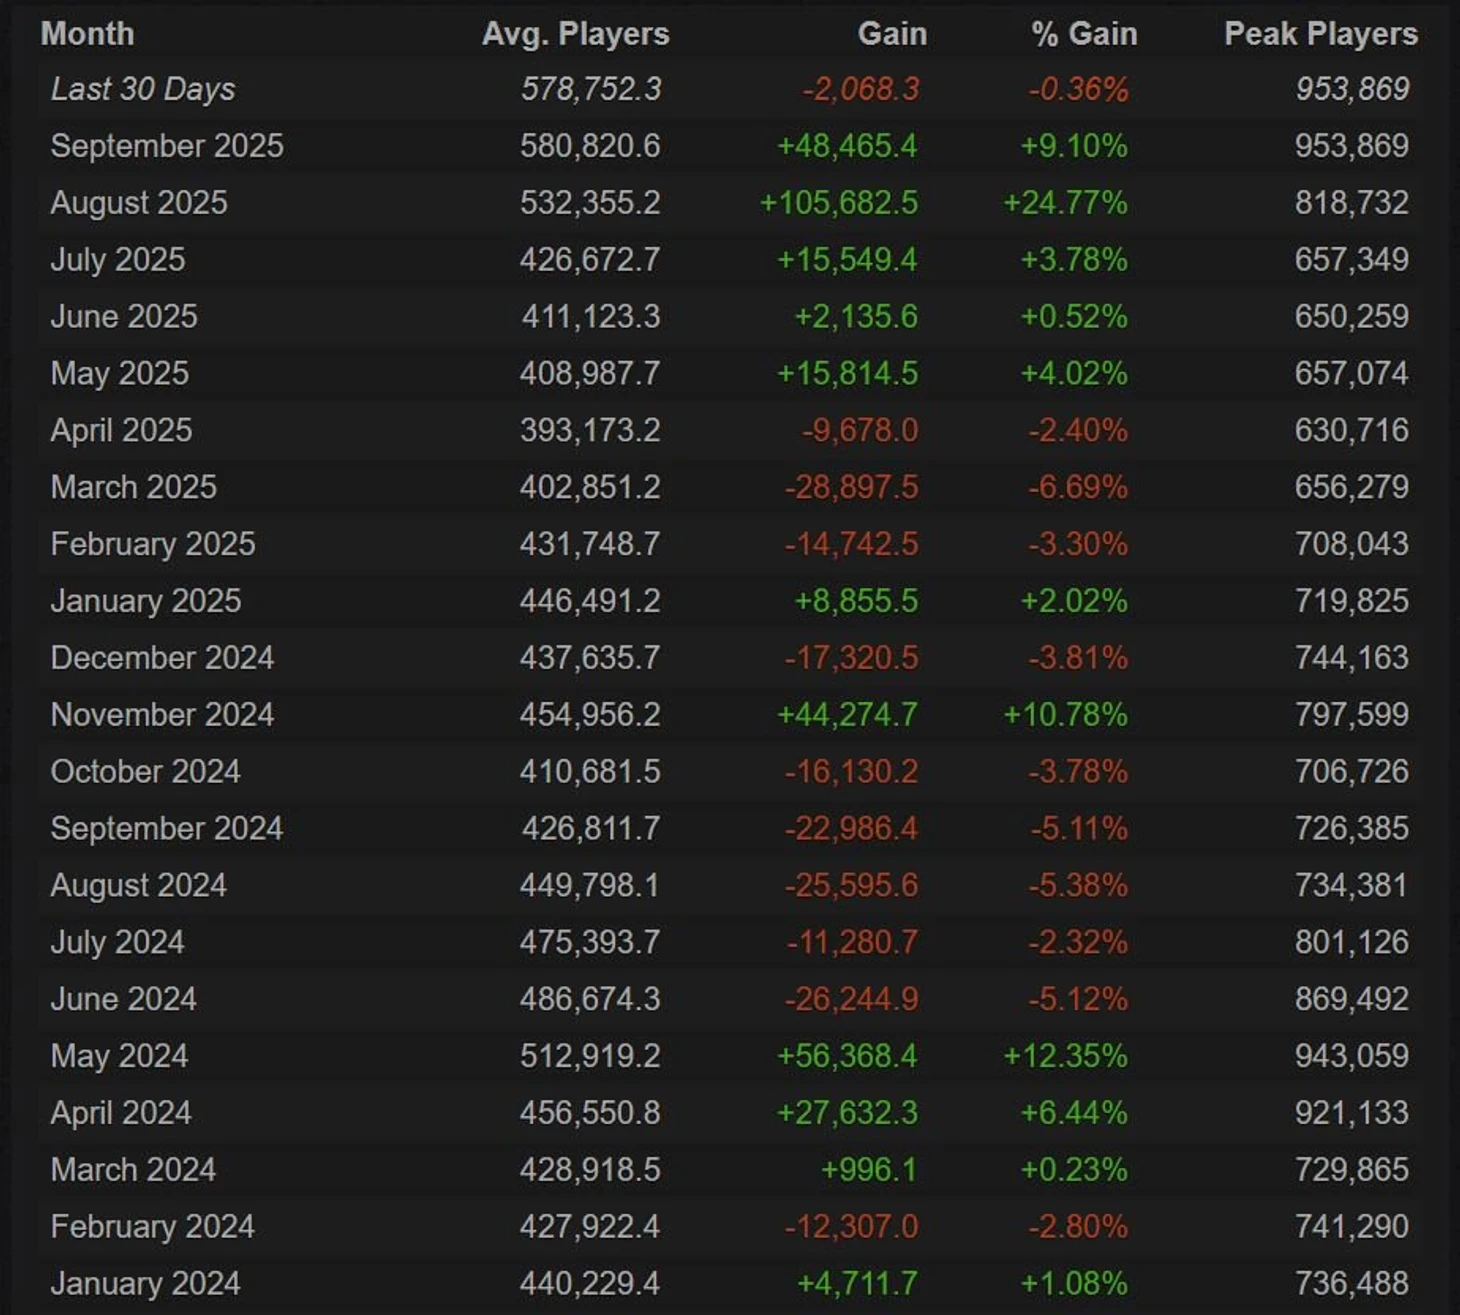Select July 2025 peak players 657,349
This screenshot has height=1315, width=1460.
[1351, 260]
